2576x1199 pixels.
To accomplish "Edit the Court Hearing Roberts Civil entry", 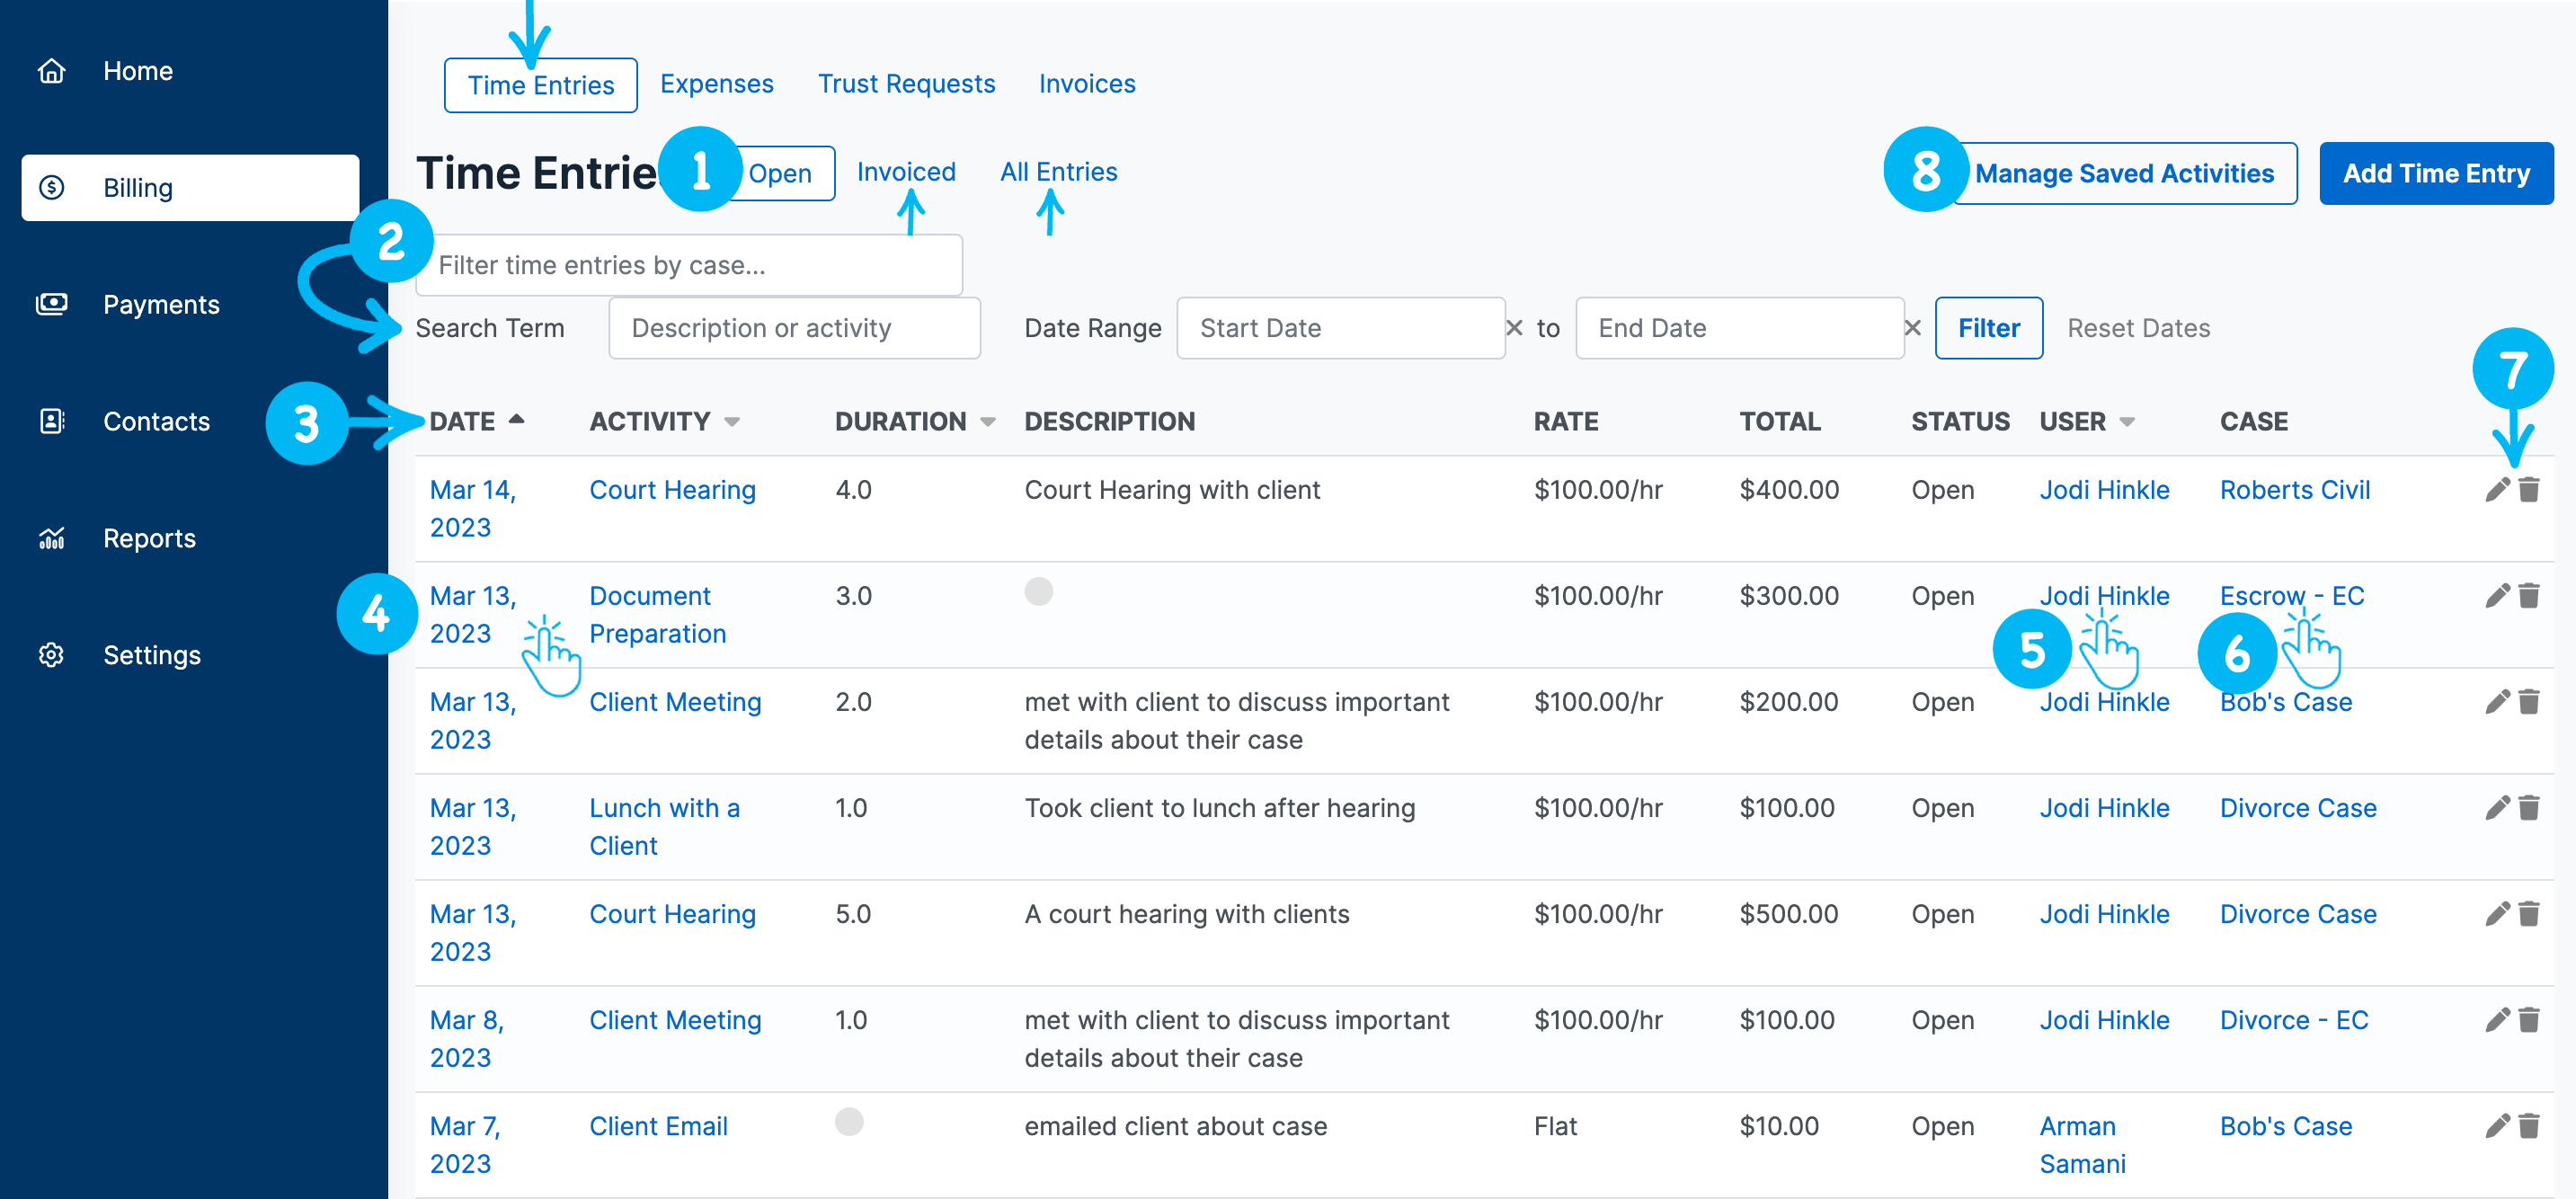I will 2497,490.
